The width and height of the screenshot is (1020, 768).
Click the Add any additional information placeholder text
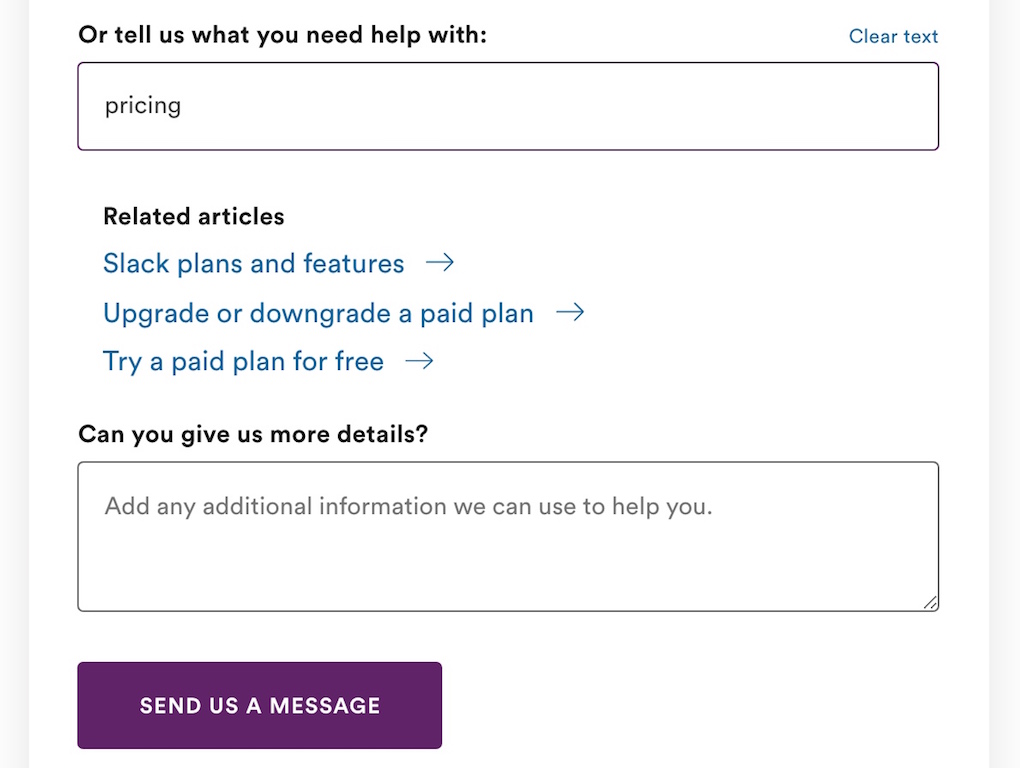coord(409,507)
